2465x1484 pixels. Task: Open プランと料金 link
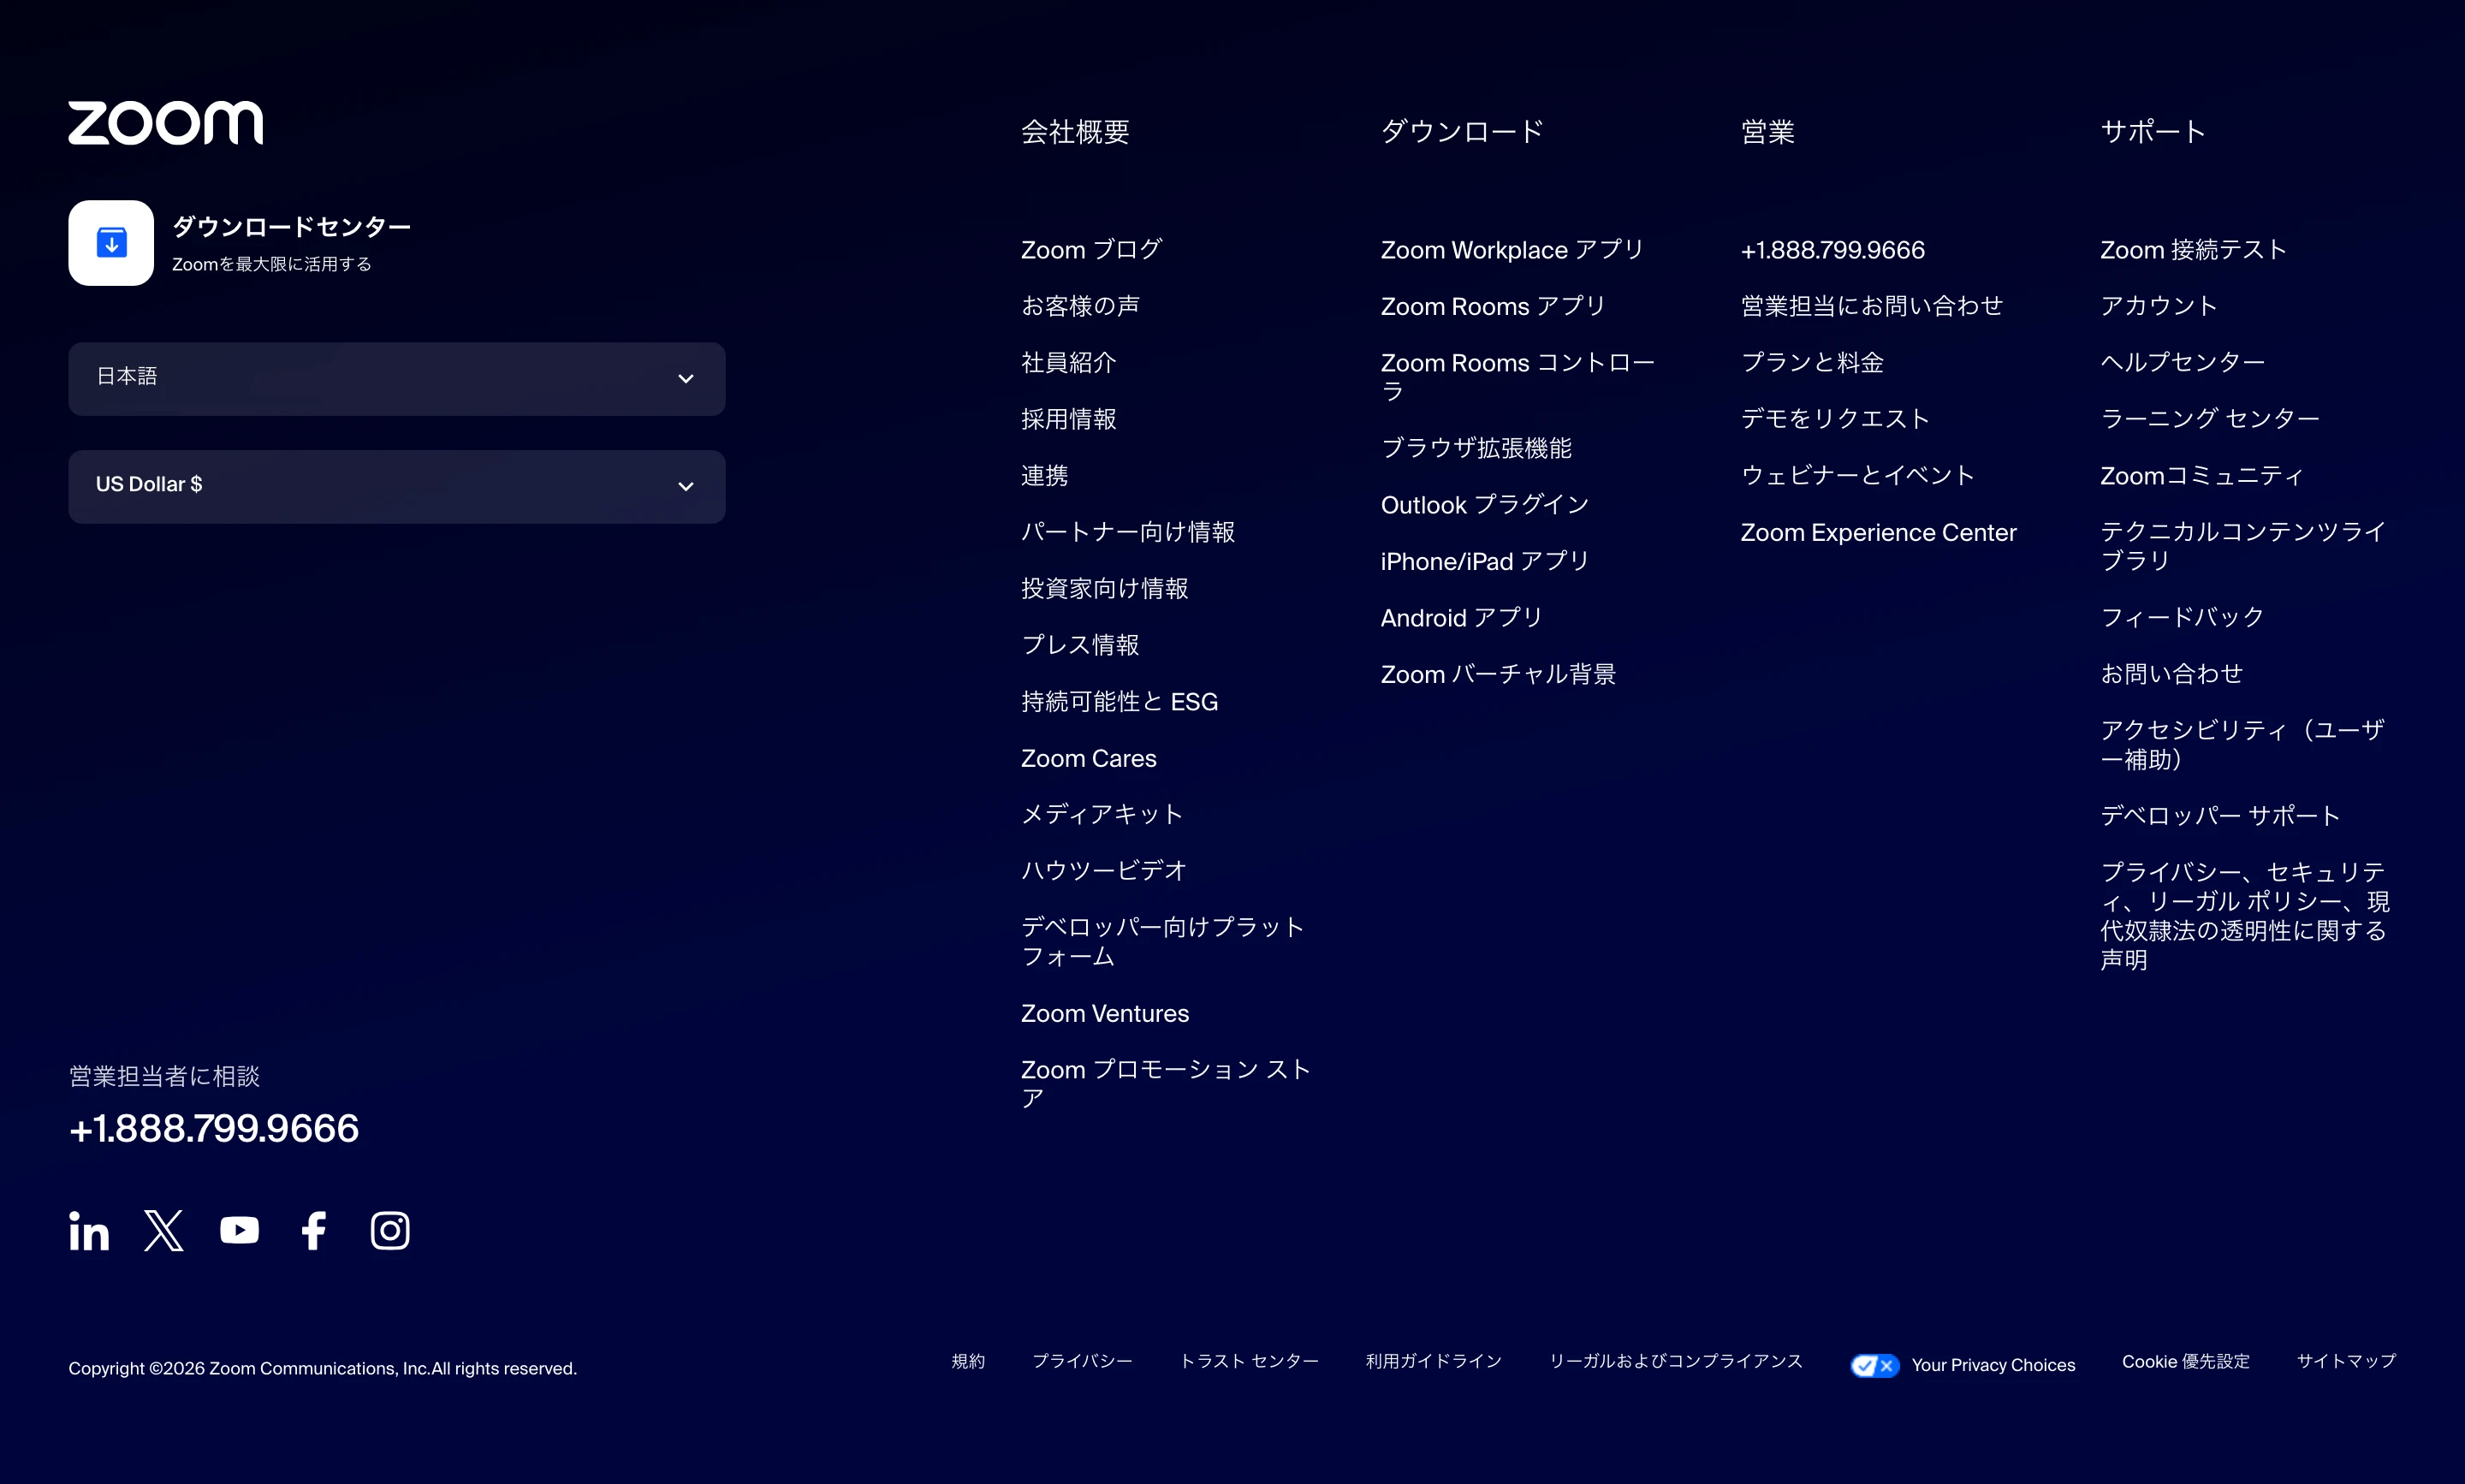(1812, 362)
